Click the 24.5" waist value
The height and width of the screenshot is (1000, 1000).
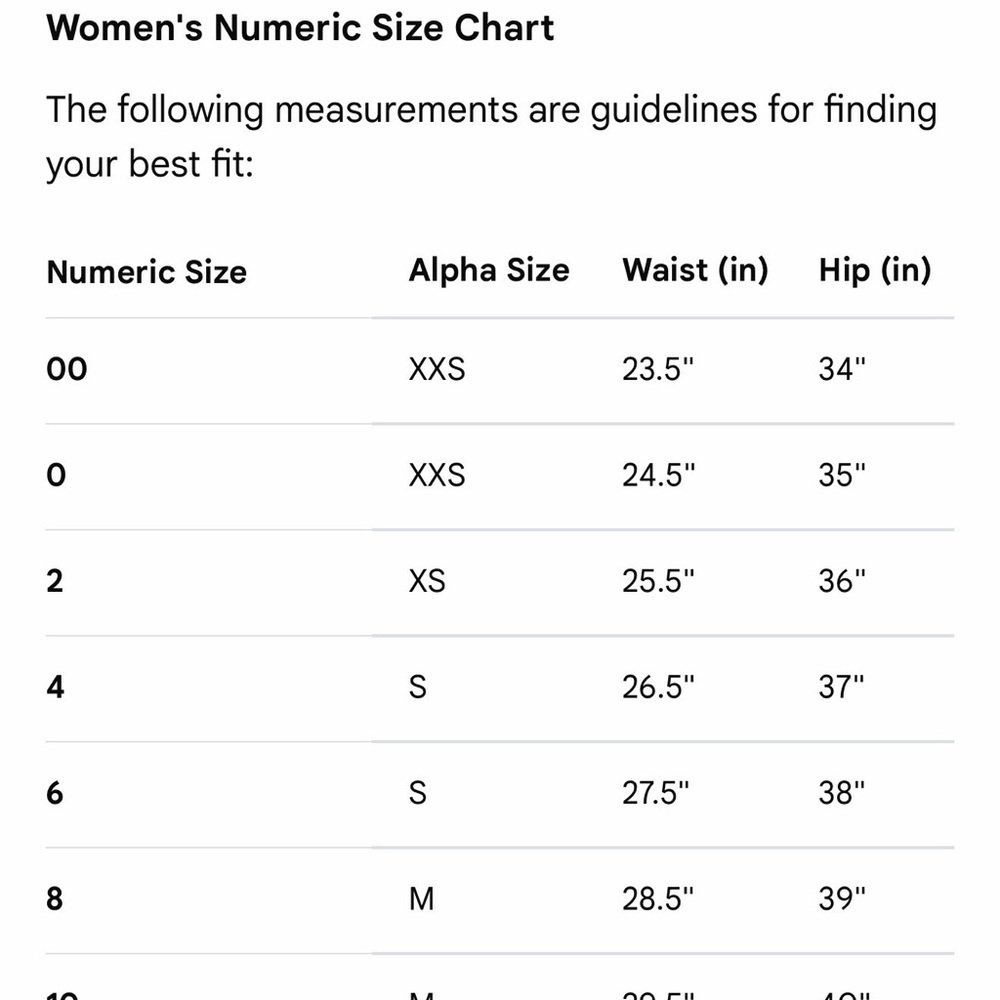point(658,475)
